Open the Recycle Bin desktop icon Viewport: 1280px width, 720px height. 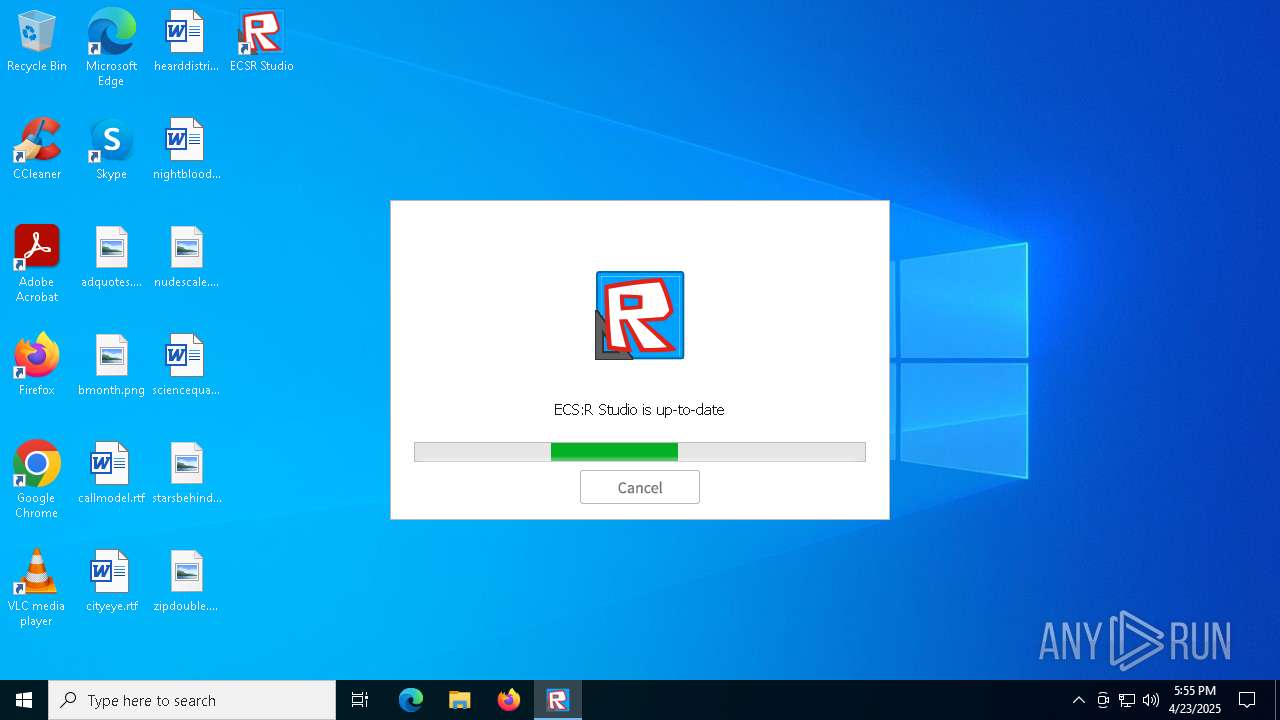37,42
